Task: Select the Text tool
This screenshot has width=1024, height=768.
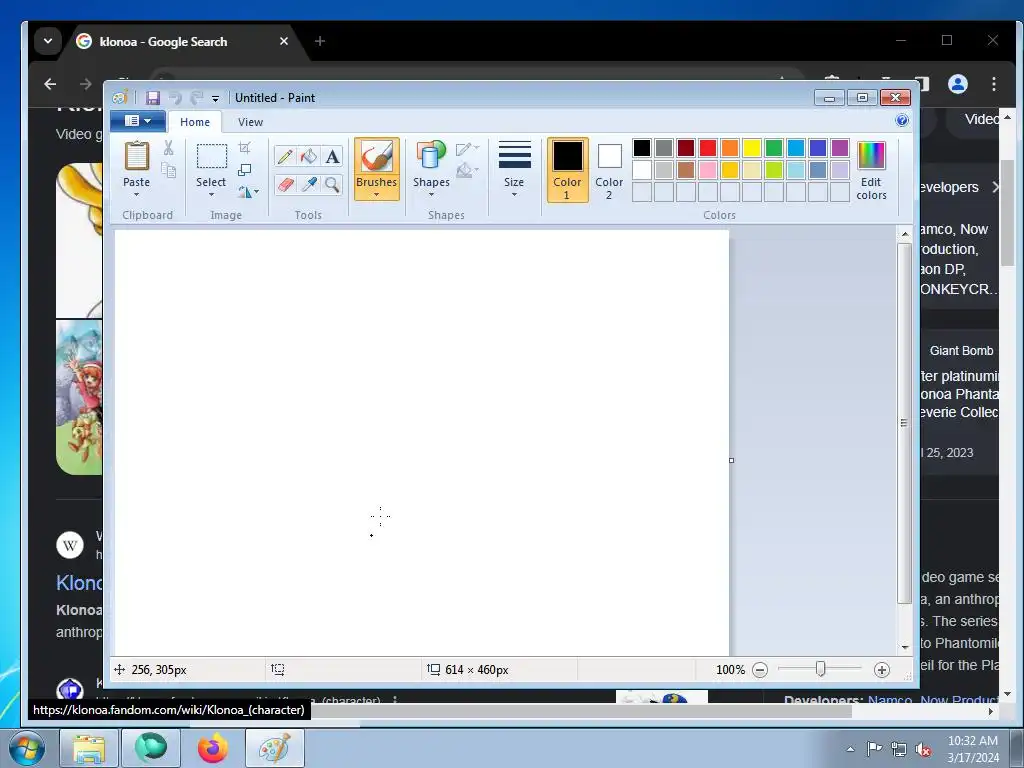Action: 332,157
